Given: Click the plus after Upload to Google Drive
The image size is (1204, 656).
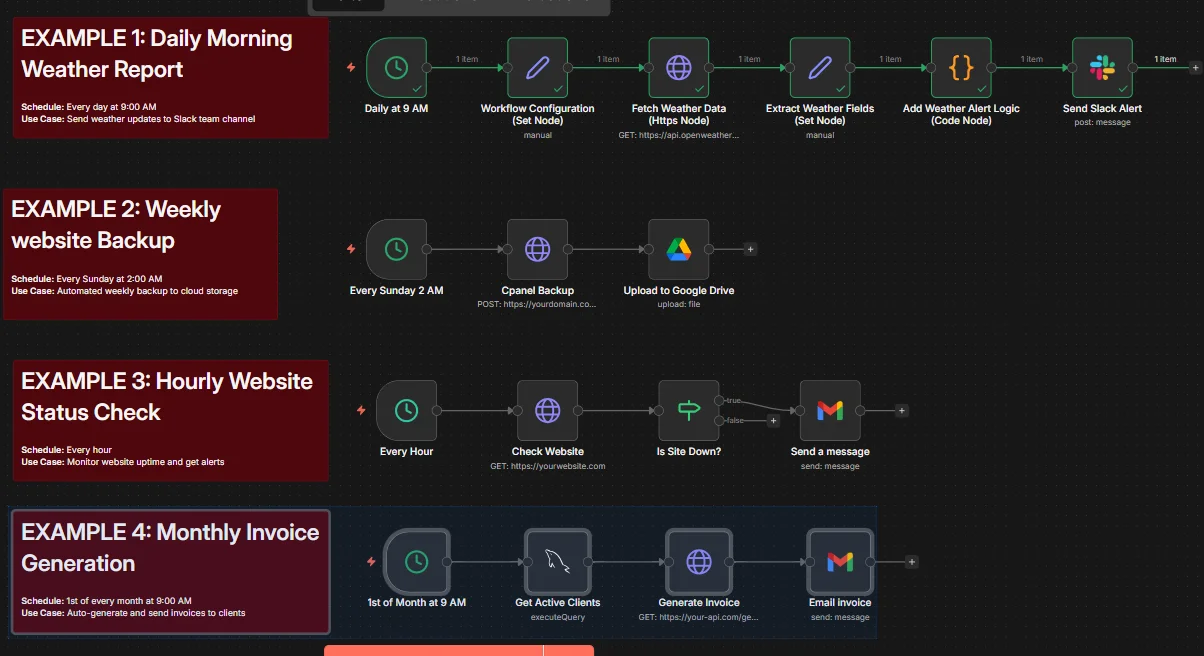Looking at the screenshot, I should coord(750,248).
